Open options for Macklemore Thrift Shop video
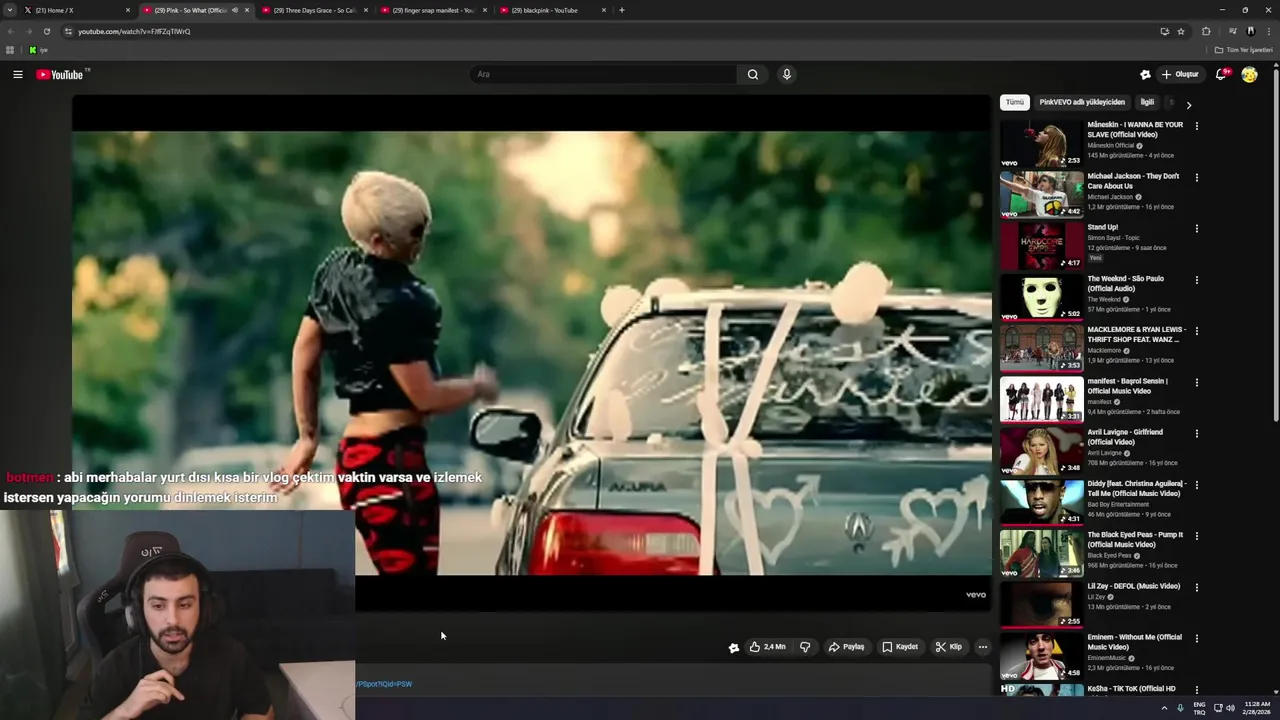This screenshot has height=720, width=1280. coord(1197,331)
